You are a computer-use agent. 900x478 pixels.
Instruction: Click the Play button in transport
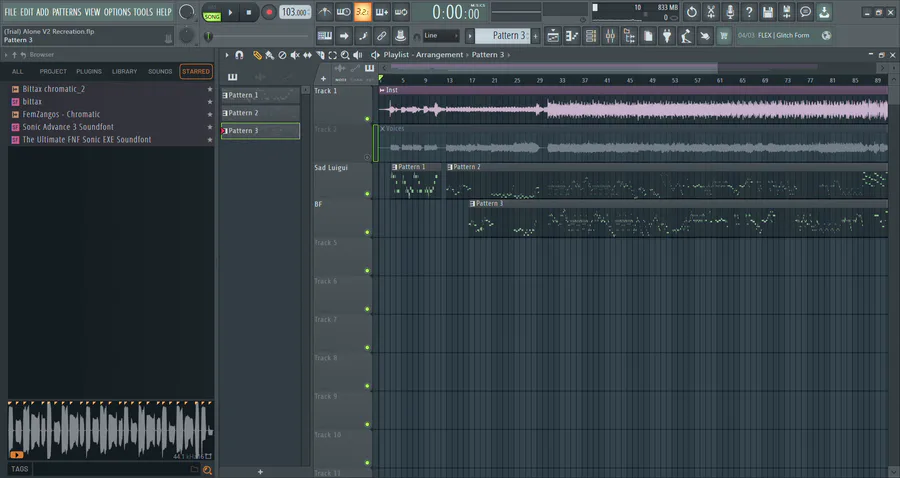point(230,12)
